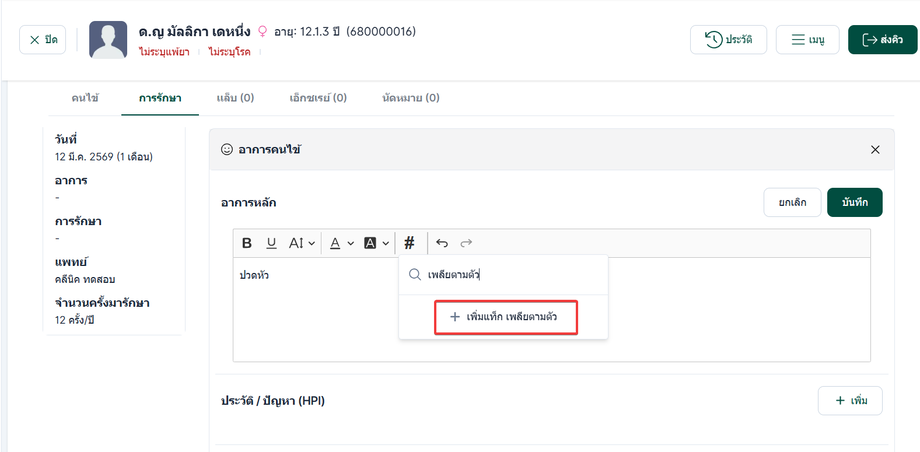Go to the นัดหมาย (0) tab
The height and width of the screenshot is (452, 920).
[411, 98]
